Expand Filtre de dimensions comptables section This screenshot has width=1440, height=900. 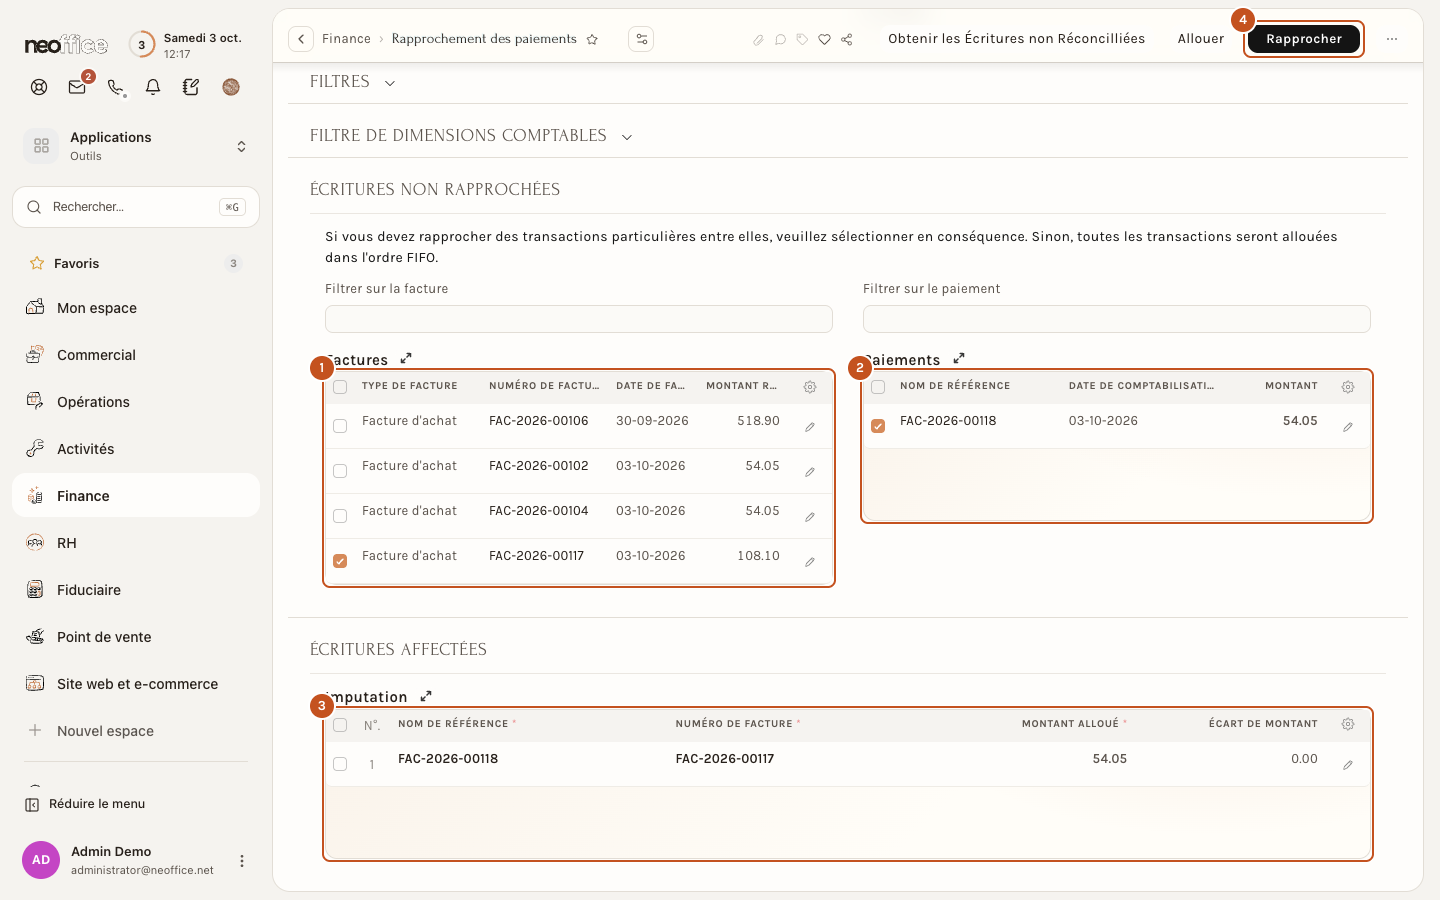471,136
